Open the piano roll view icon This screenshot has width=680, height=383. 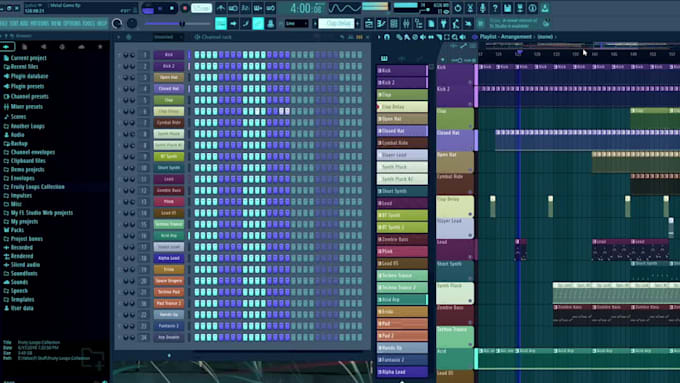[381, 23]
